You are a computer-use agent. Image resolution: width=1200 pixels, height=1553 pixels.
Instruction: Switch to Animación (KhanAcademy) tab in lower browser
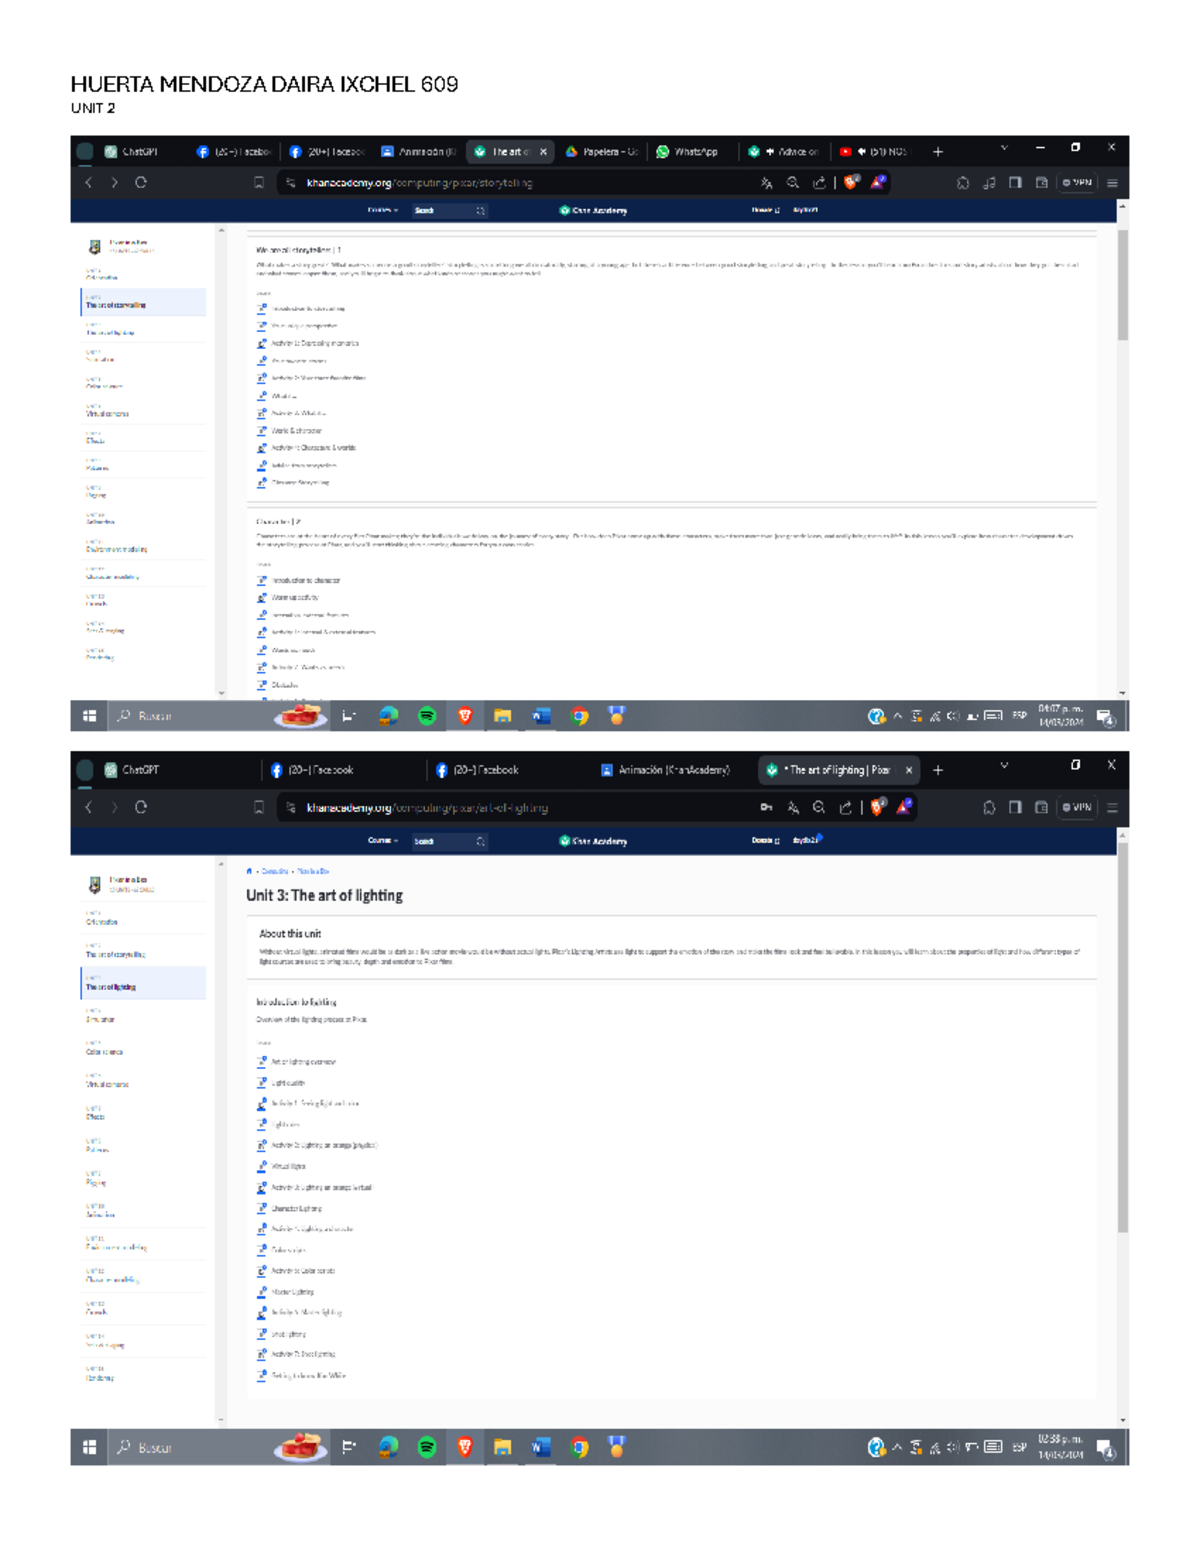click(x=665, y=770)
